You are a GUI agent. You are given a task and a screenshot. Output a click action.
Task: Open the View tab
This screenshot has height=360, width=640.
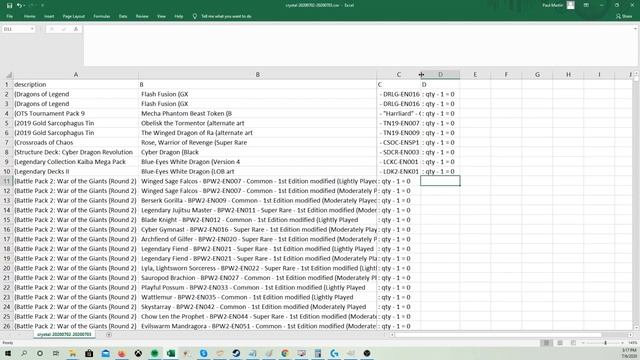point(161,16)
